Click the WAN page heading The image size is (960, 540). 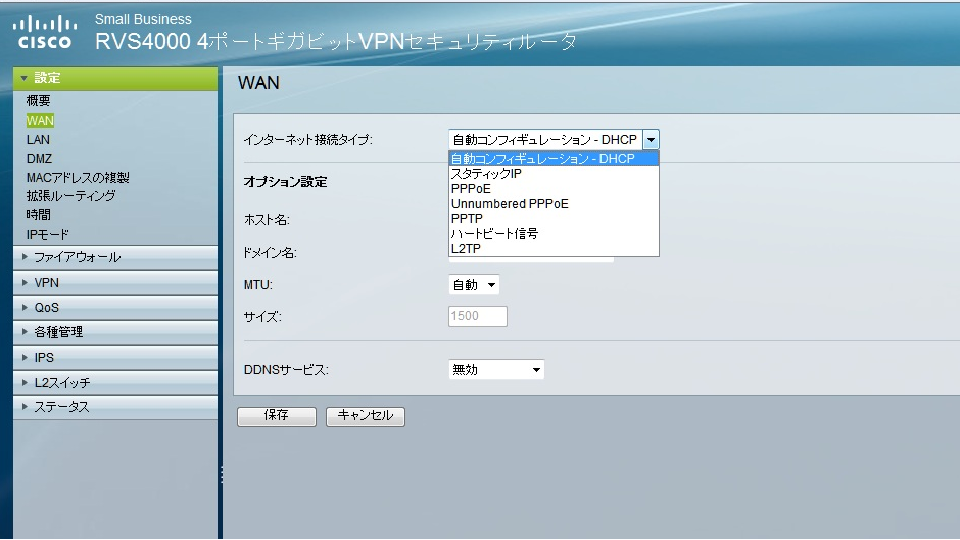[x=259, y=83]
